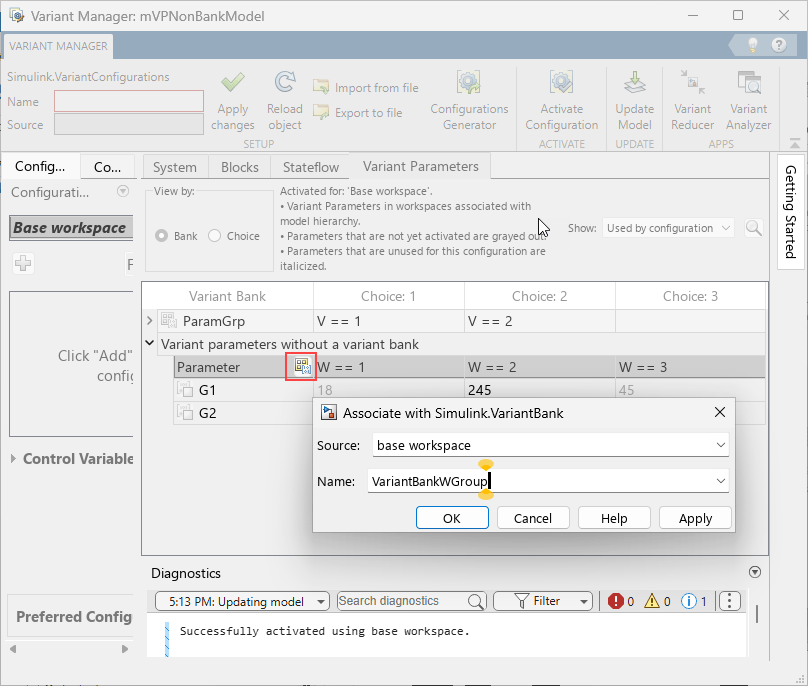Close the Associate with Simulink.VariantBank dialog
The height and width of the screenshot is (686, 808).
tap(720, 412)
